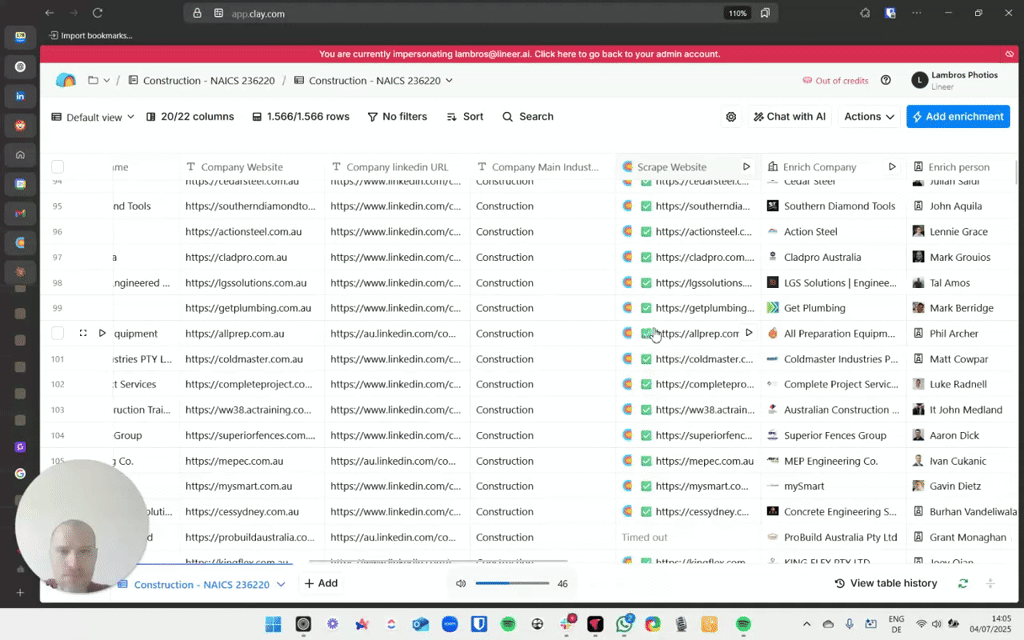Open Chat with AI
Screen dimensions: 1024x640
[789, 117]
